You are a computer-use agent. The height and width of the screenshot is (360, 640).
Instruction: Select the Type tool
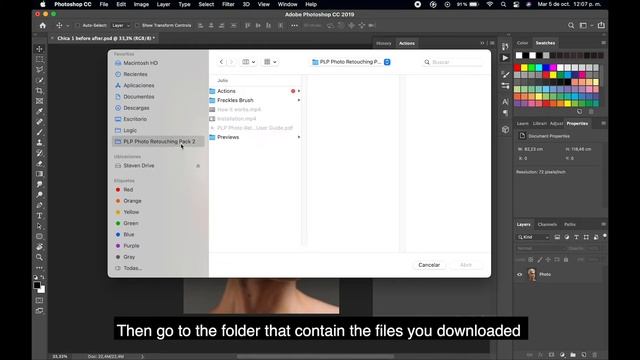pos(40,216)
